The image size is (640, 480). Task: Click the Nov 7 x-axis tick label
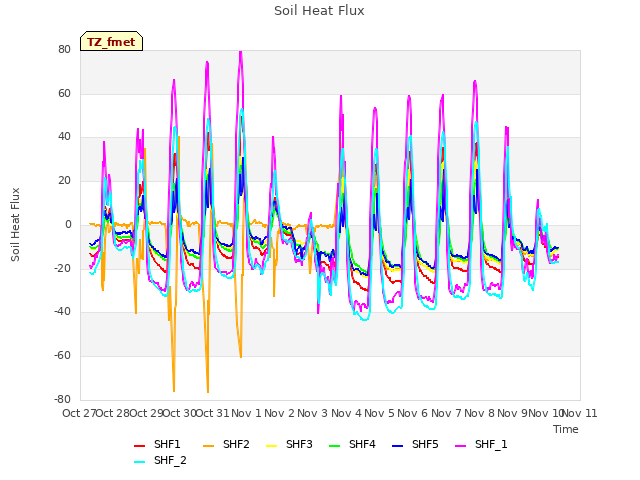point(446,413)
